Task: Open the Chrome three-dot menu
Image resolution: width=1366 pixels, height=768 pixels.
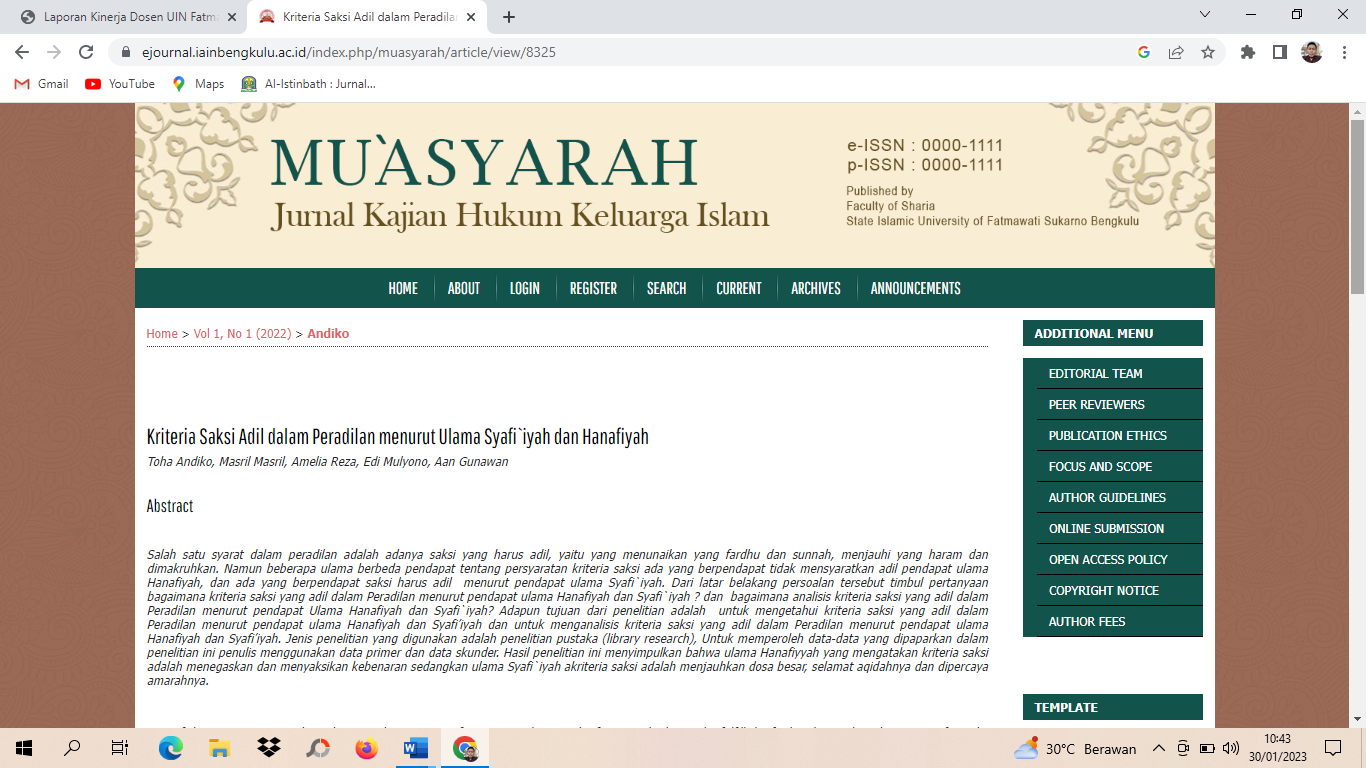Action: [1344, 52]
